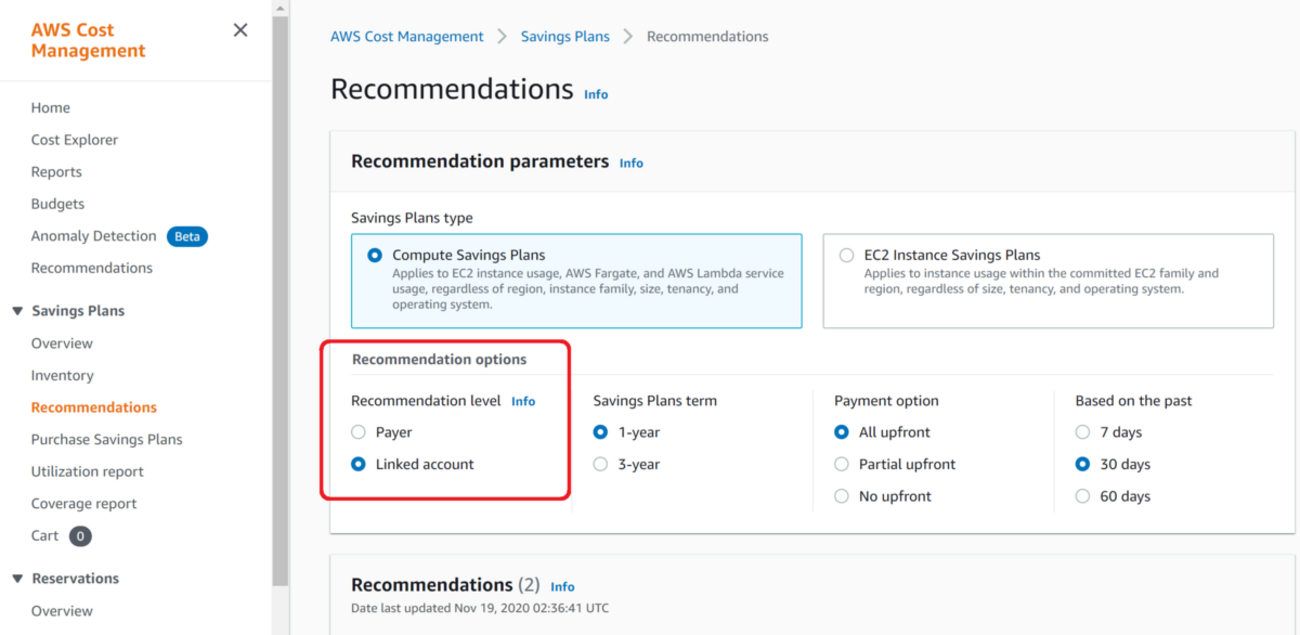Screen dimensions: 1300x635
Task: Click the Info link next to Recommendations heading
Action: (x=596, y=94)
